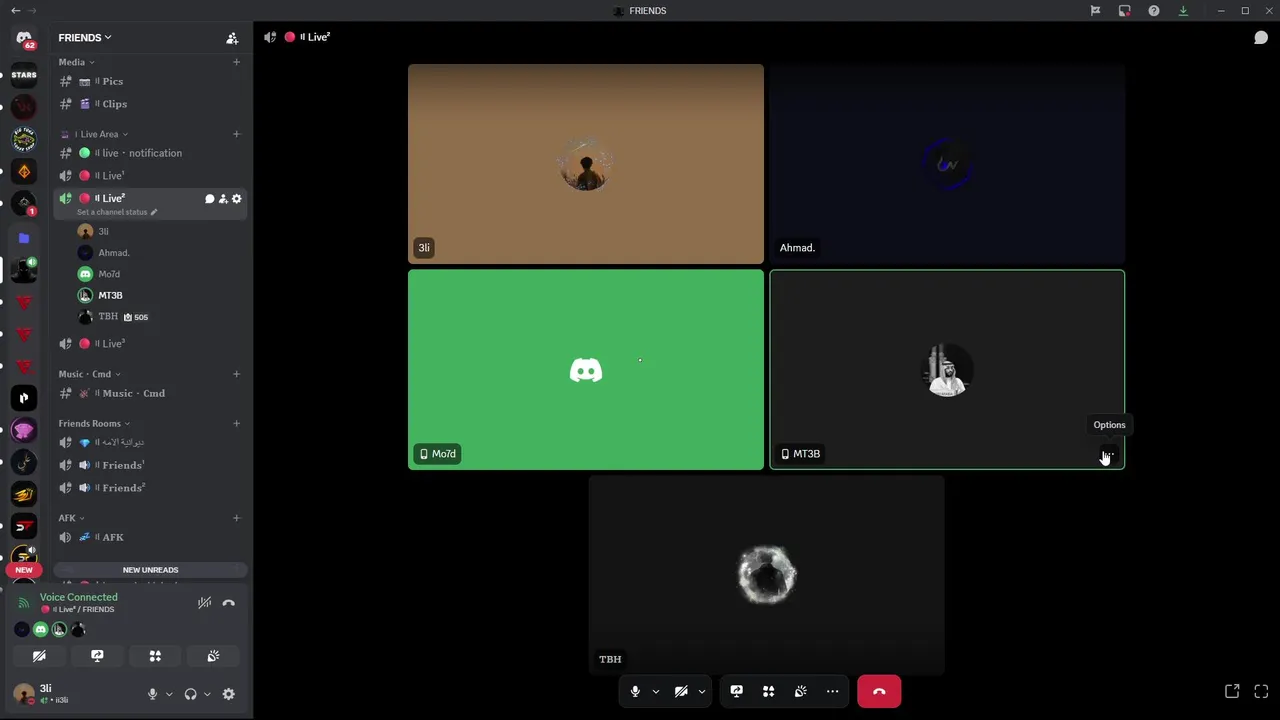Pop out the call window
The image size is (1280, 720).
[x=1232, y=691]
